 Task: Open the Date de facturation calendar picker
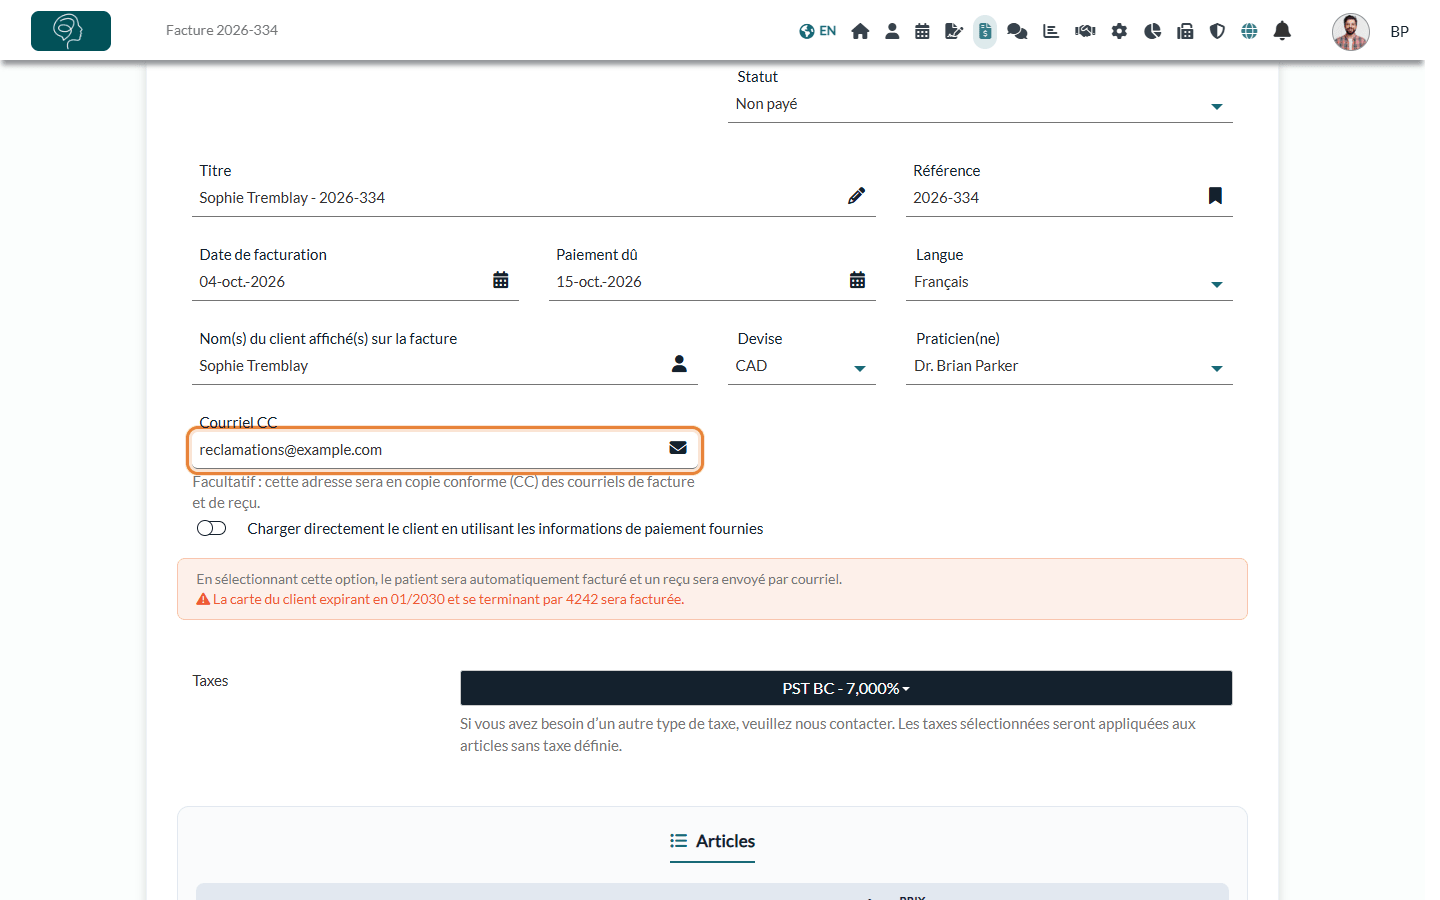501,280
